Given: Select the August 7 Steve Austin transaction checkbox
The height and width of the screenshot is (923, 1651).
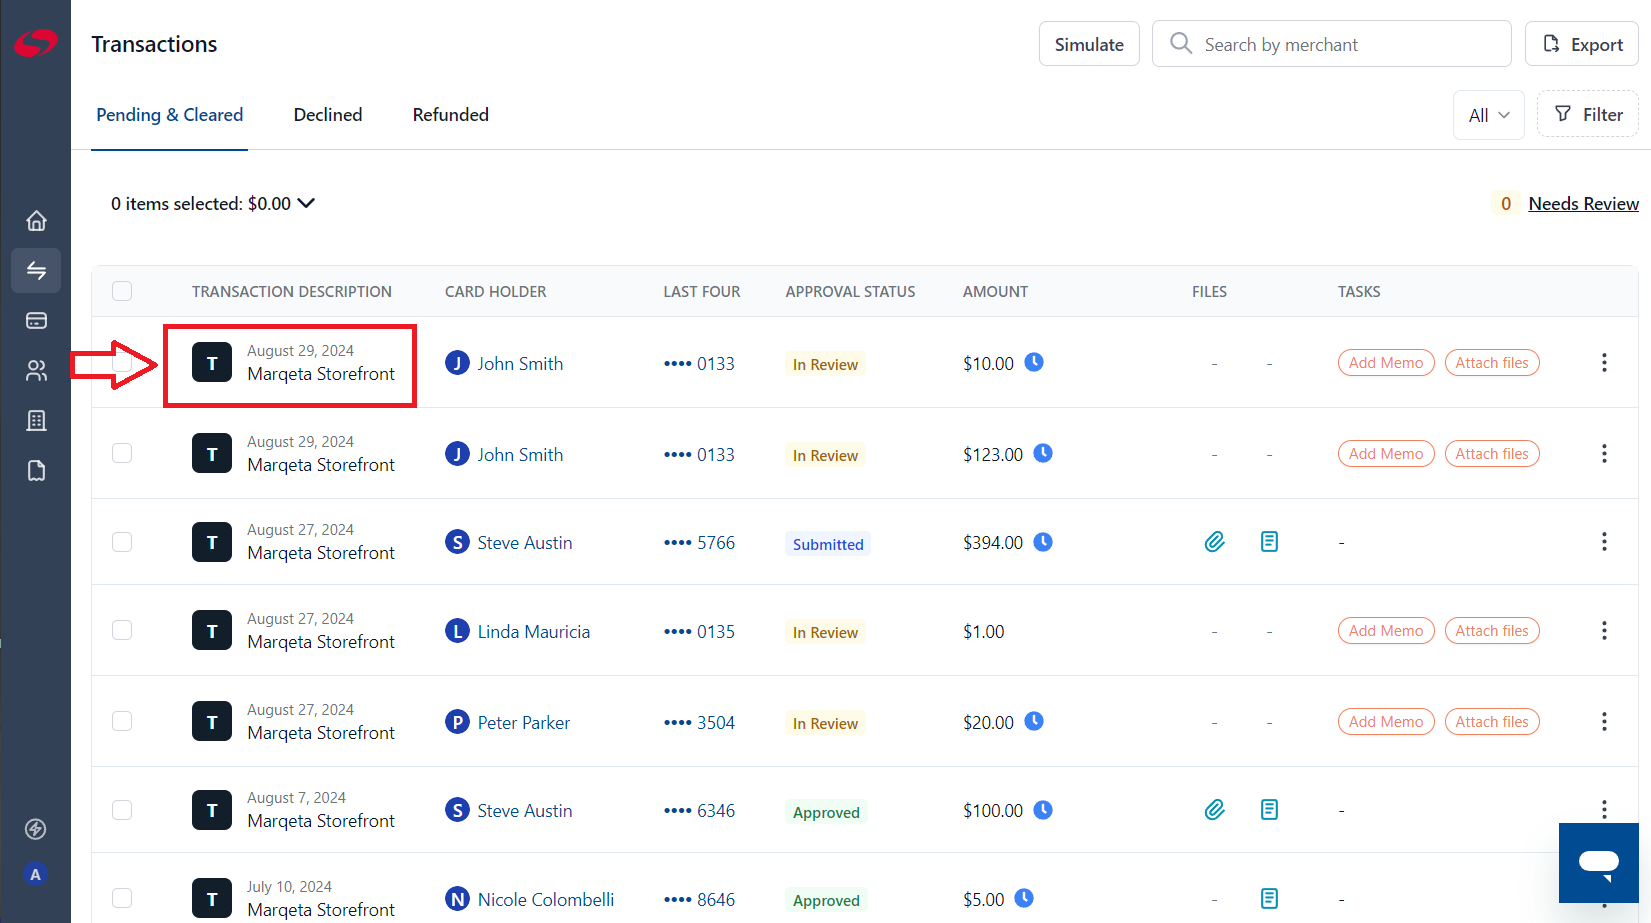Looking at the screenshot, I should (x=122, y=810).
